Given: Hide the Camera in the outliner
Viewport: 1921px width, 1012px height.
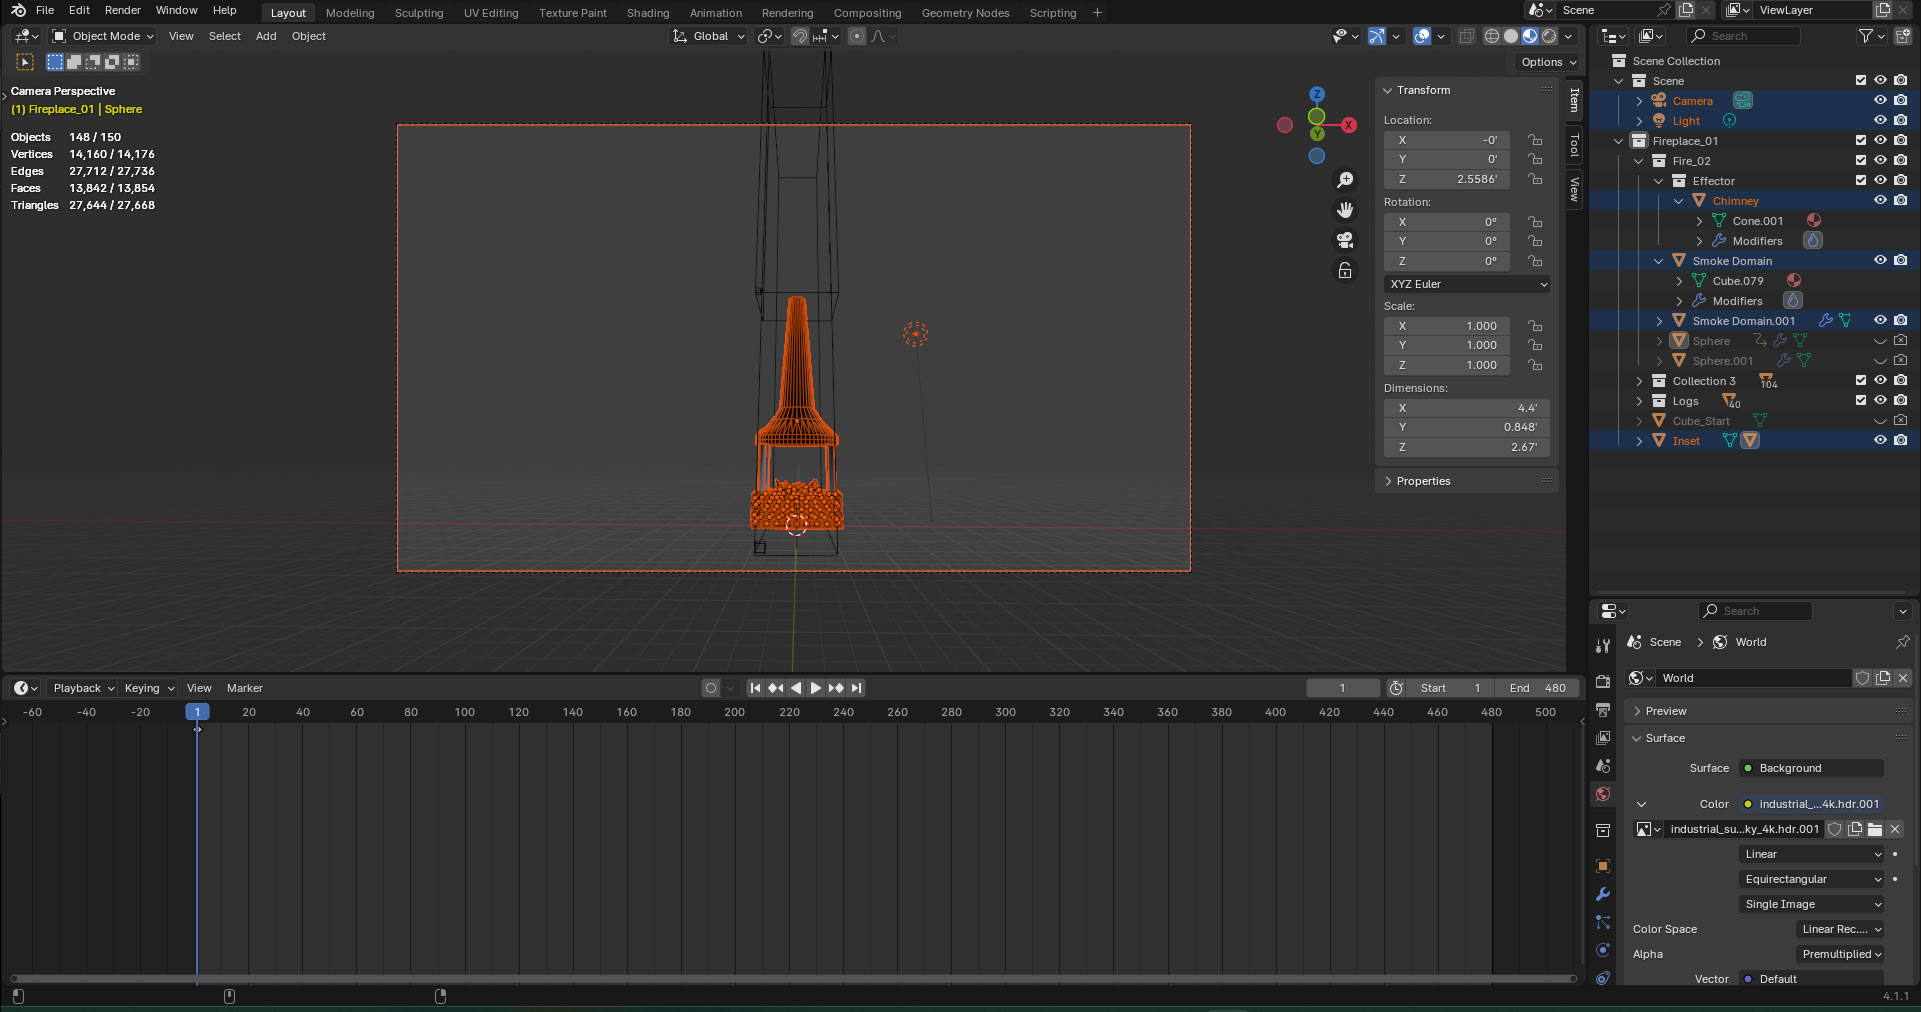Looking at the screenshot, I should [x=1880, y=100].
